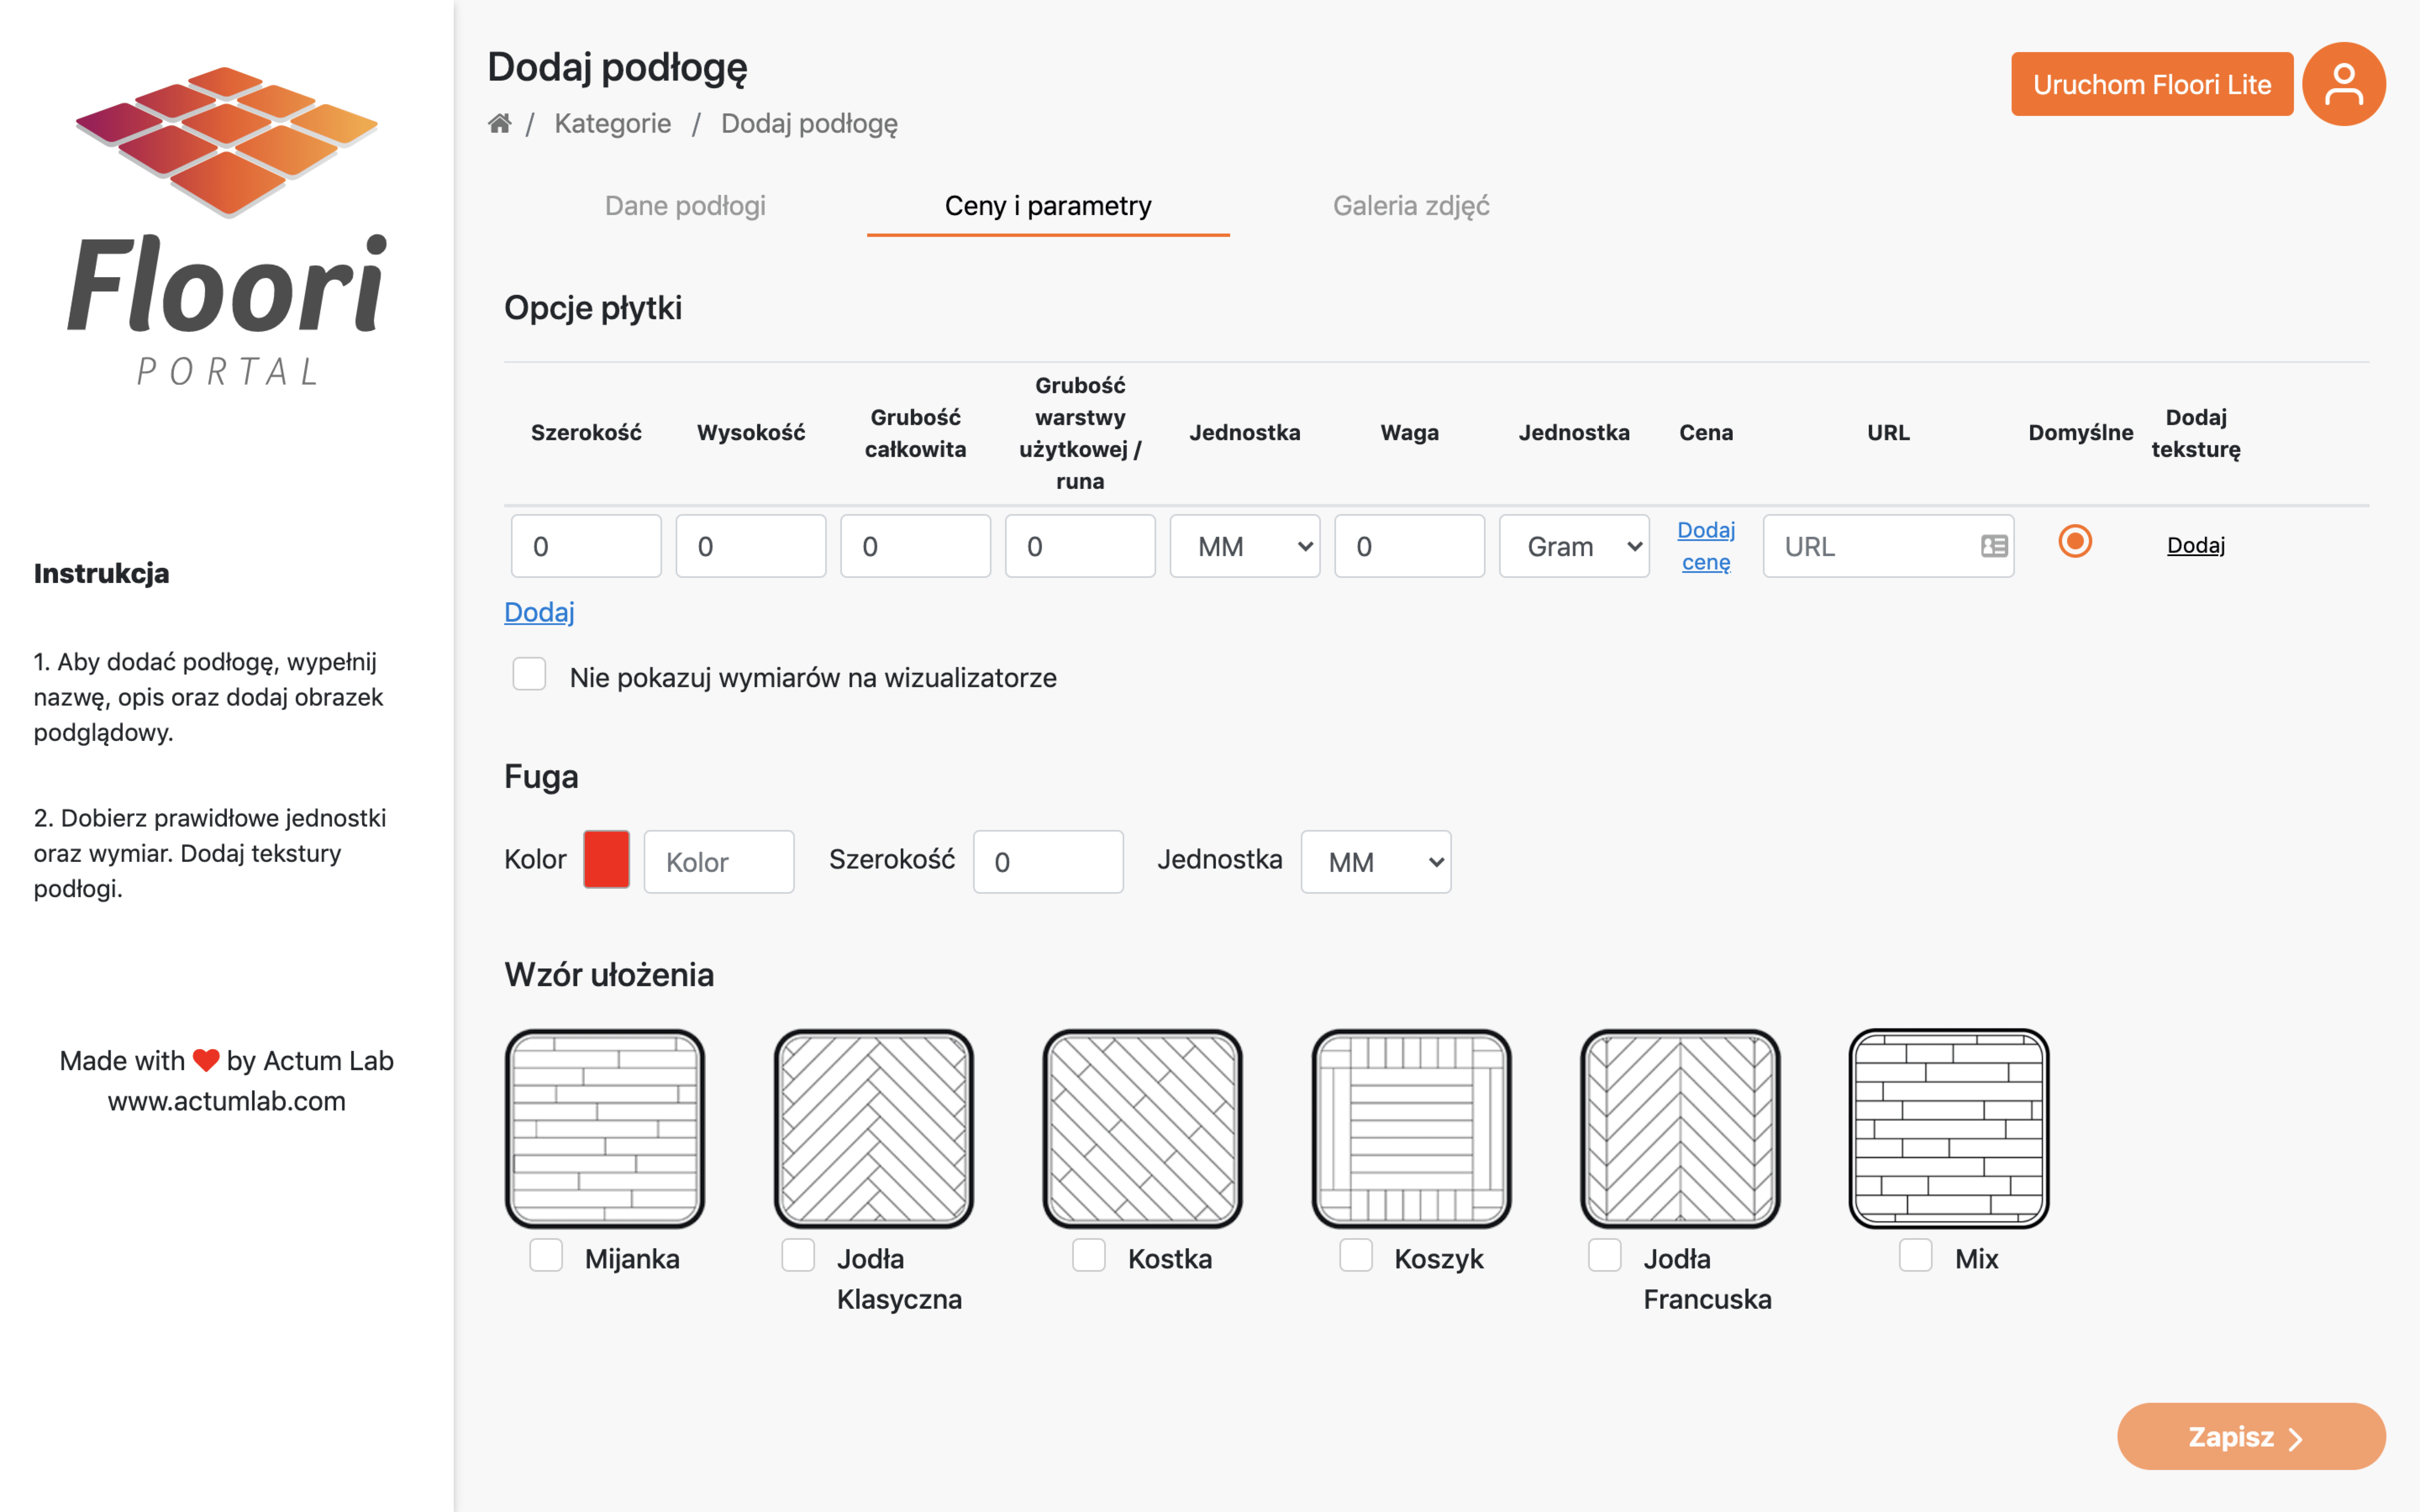Screen dimensions: 2420x1512
Task: Click the red Fuga color swatch
Action: [x=606, y=859]
